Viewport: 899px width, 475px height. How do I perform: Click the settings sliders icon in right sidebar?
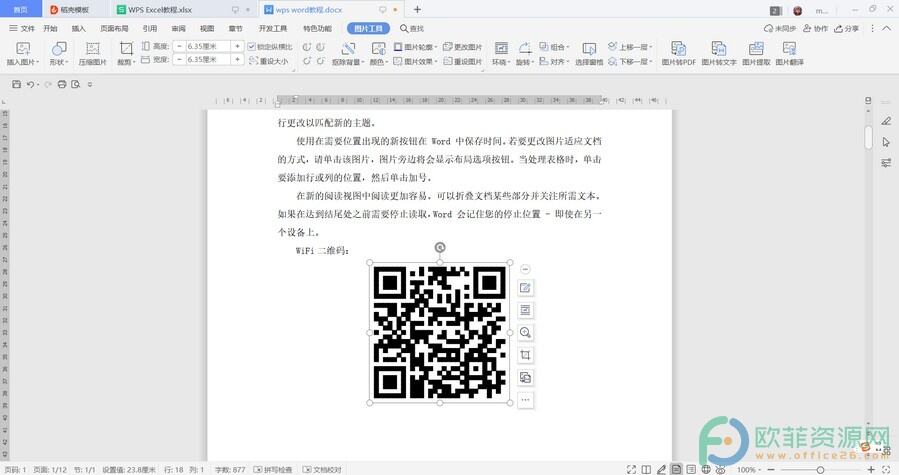886,163
